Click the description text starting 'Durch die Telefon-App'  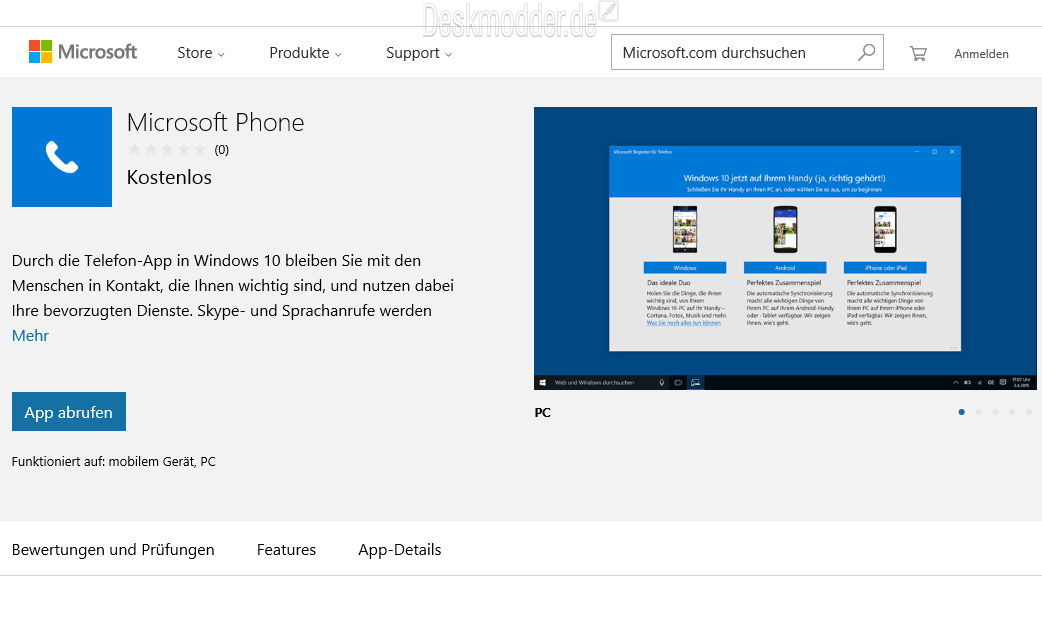pyautogui.click(x=233, y=286)
